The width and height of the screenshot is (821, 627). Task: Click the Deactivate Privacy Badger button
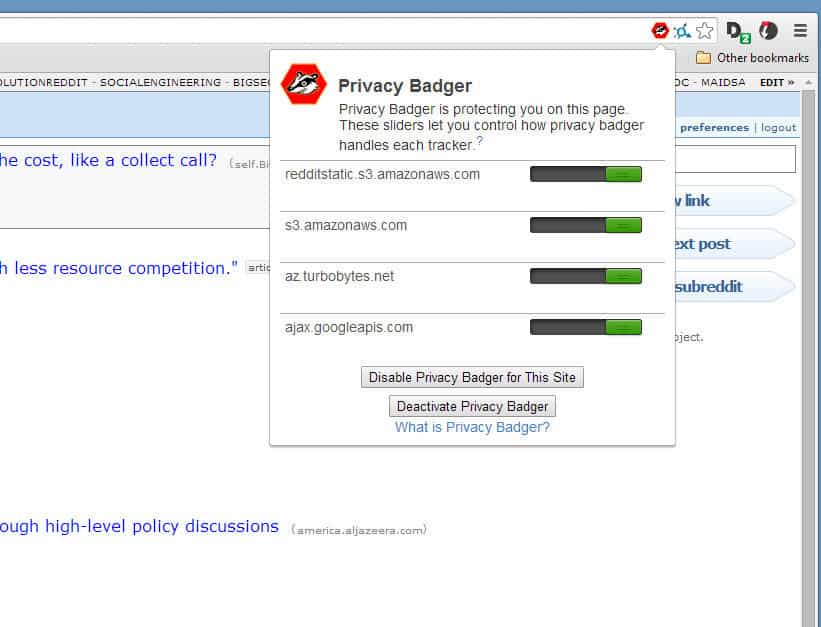pos(472,406)
